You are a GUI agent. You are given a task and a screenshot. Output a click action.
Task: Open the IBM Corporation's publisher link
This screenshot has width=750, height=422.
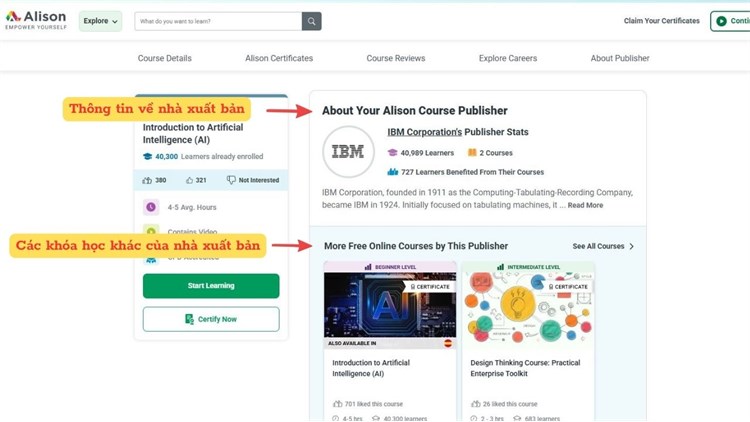click(424, 132)
